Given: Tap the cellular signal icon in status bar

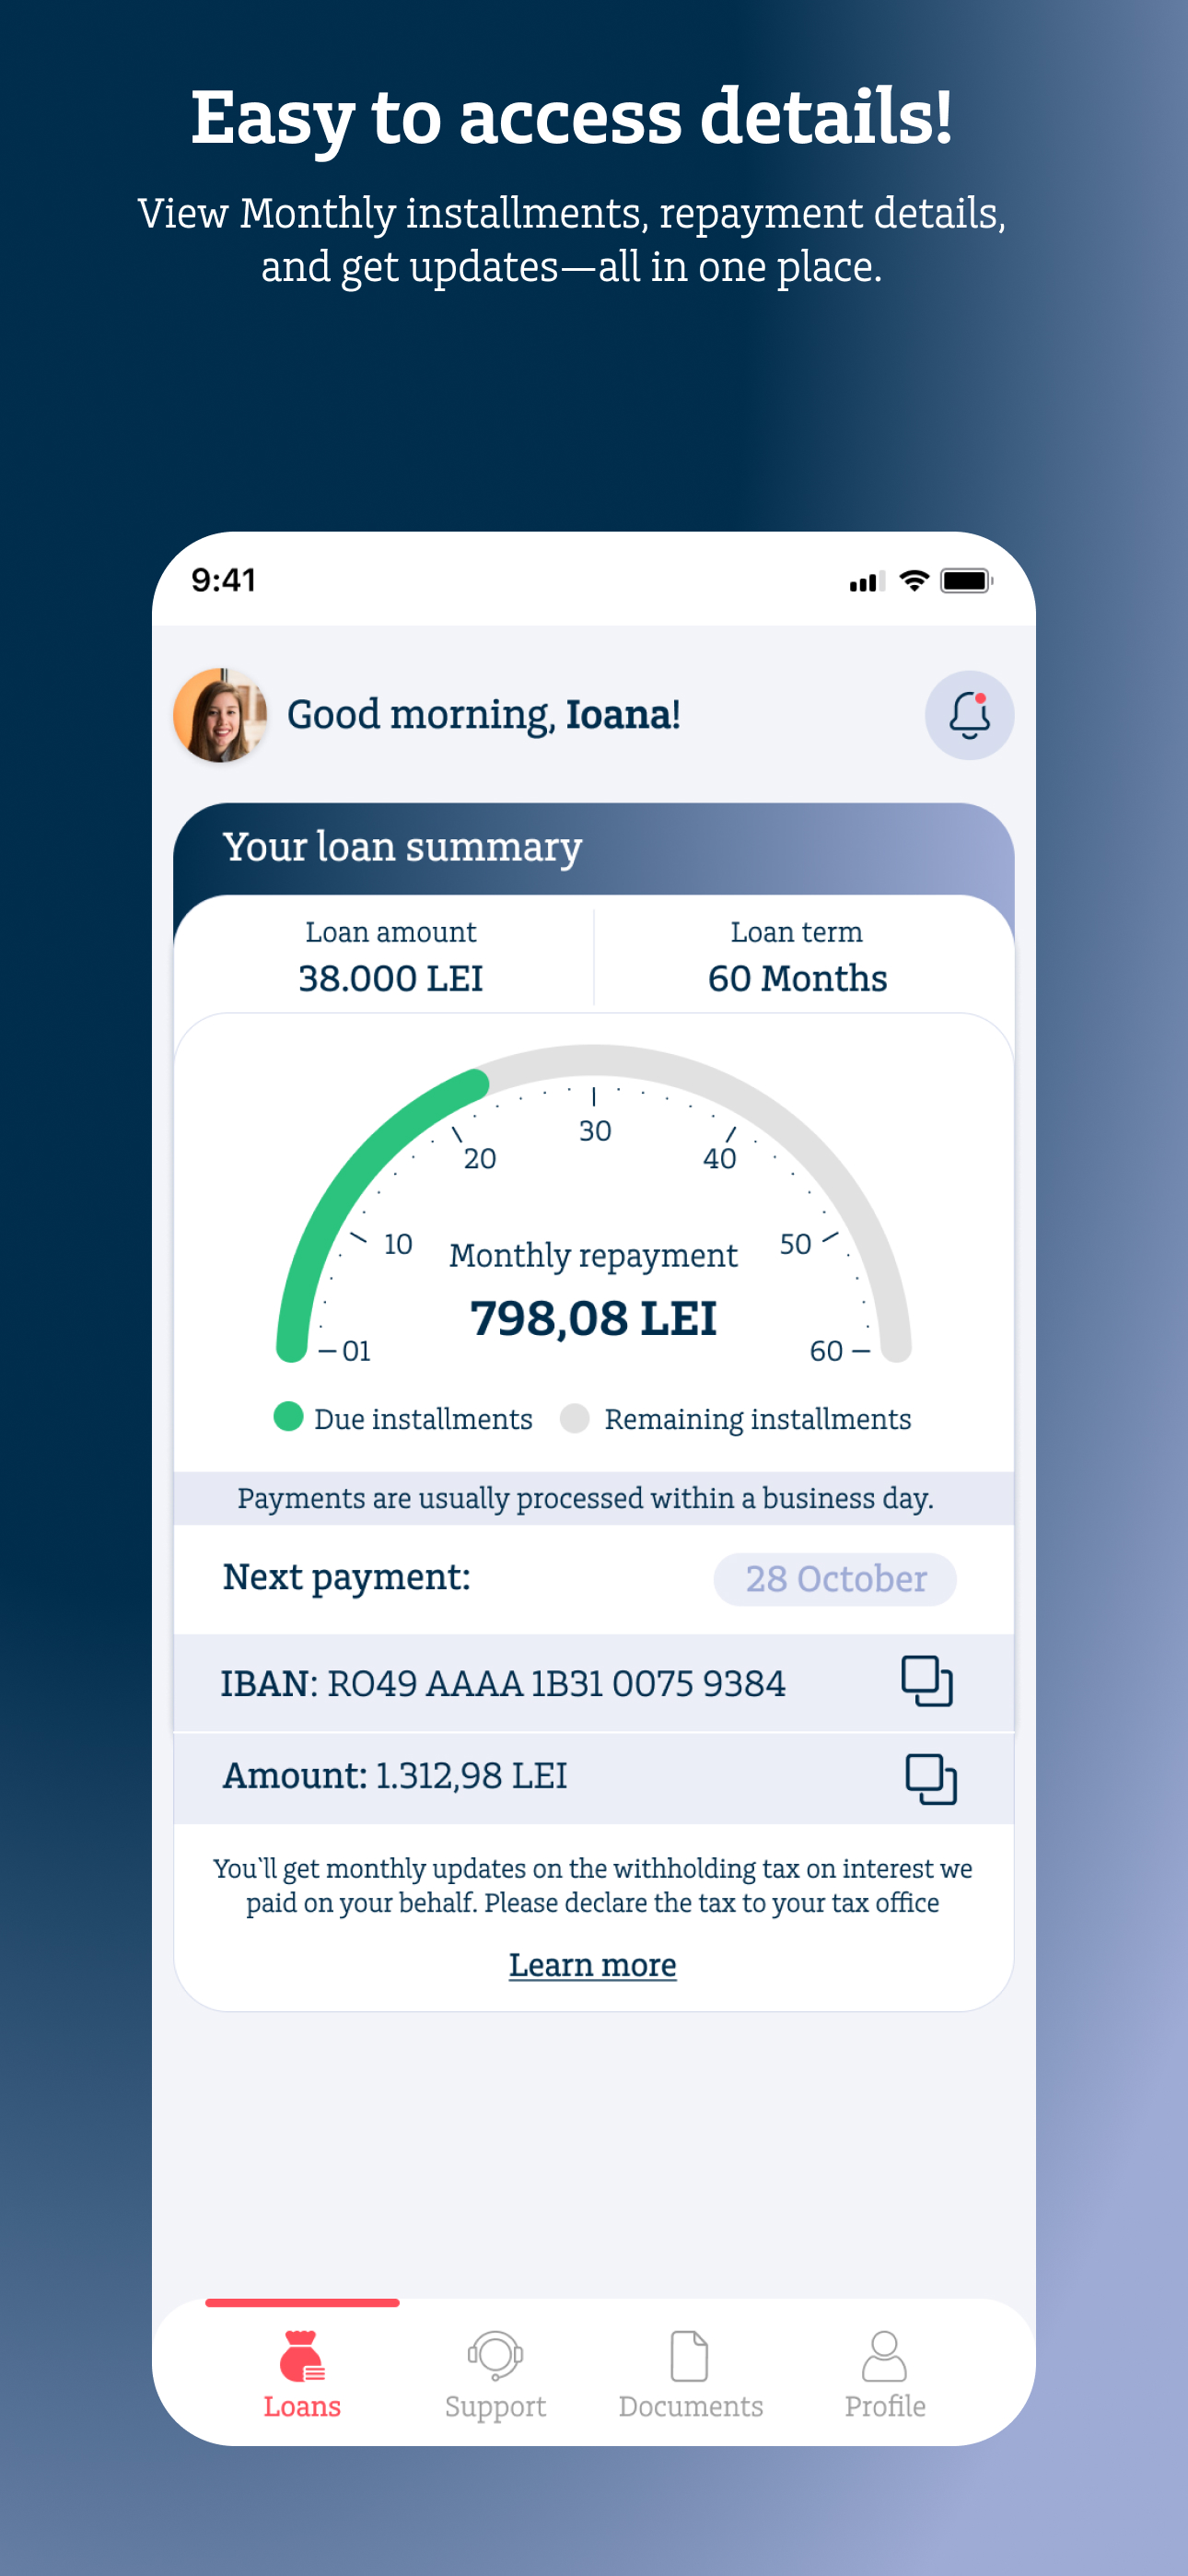Looking at the screenshot, I should [x=867, y=582].
